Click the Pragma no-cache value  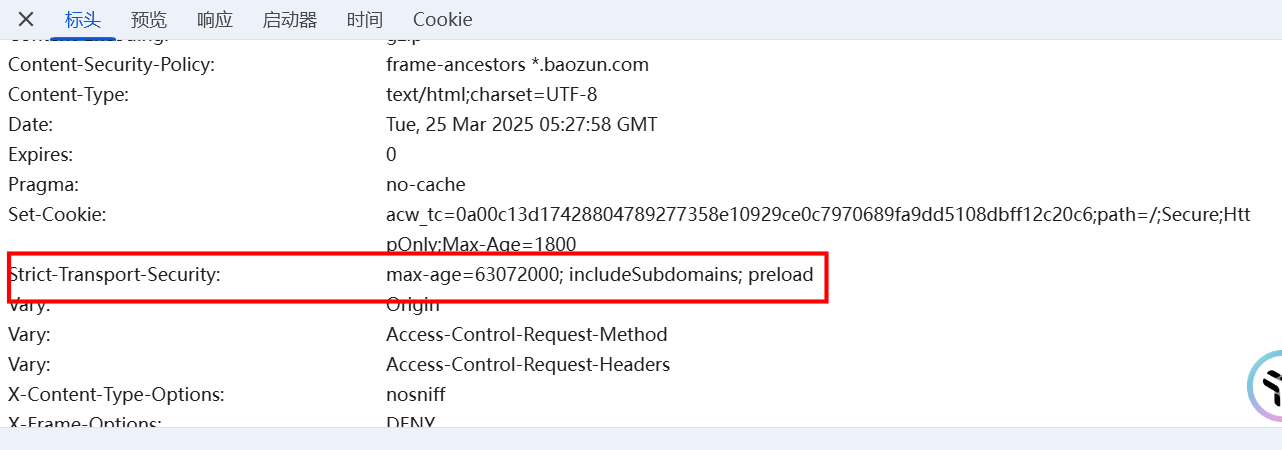click(x=426, y=185)
